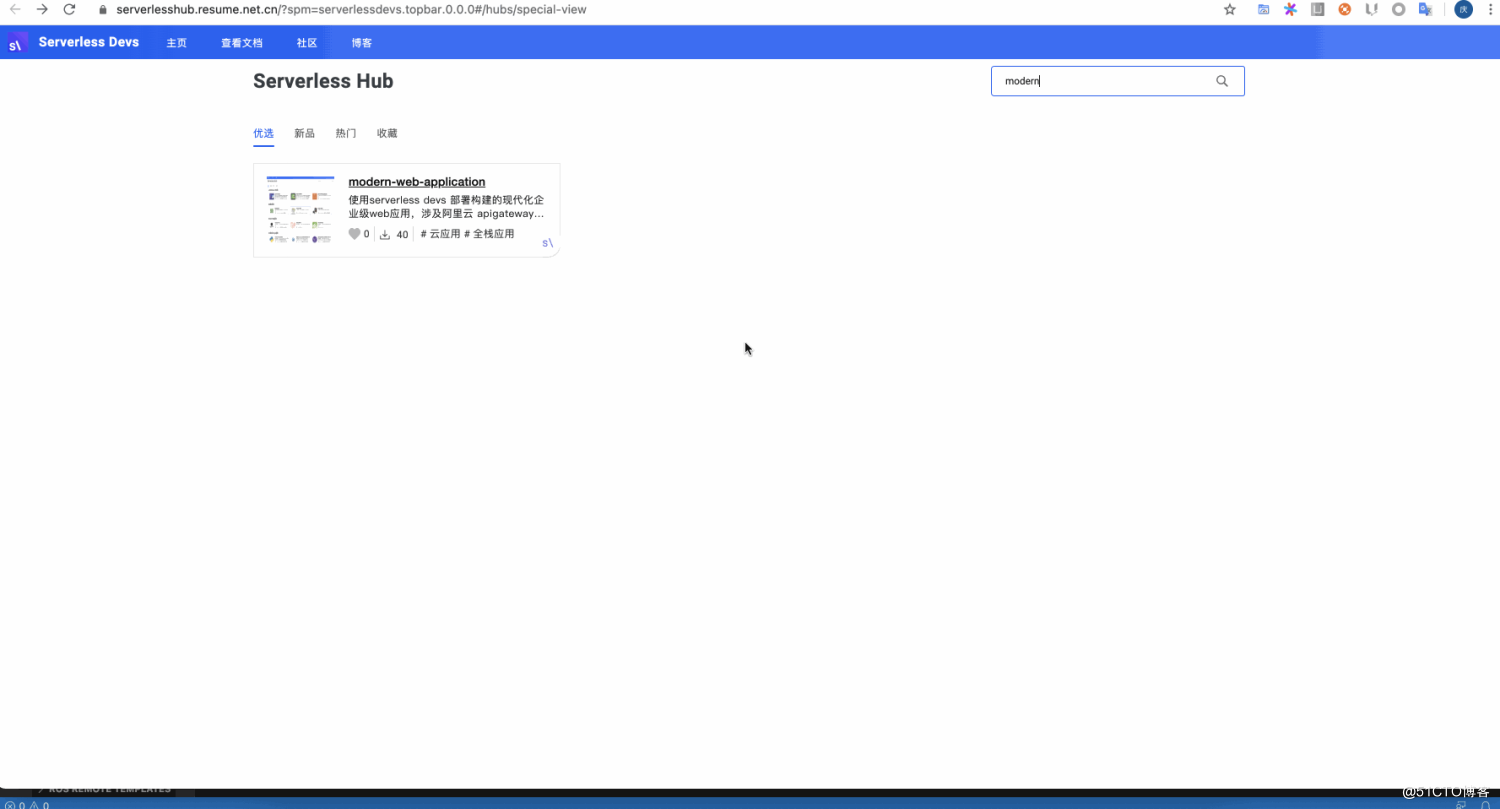Click the Serverless Devs brand title
Screen dimensions: 1500x809
click(89, 42)
